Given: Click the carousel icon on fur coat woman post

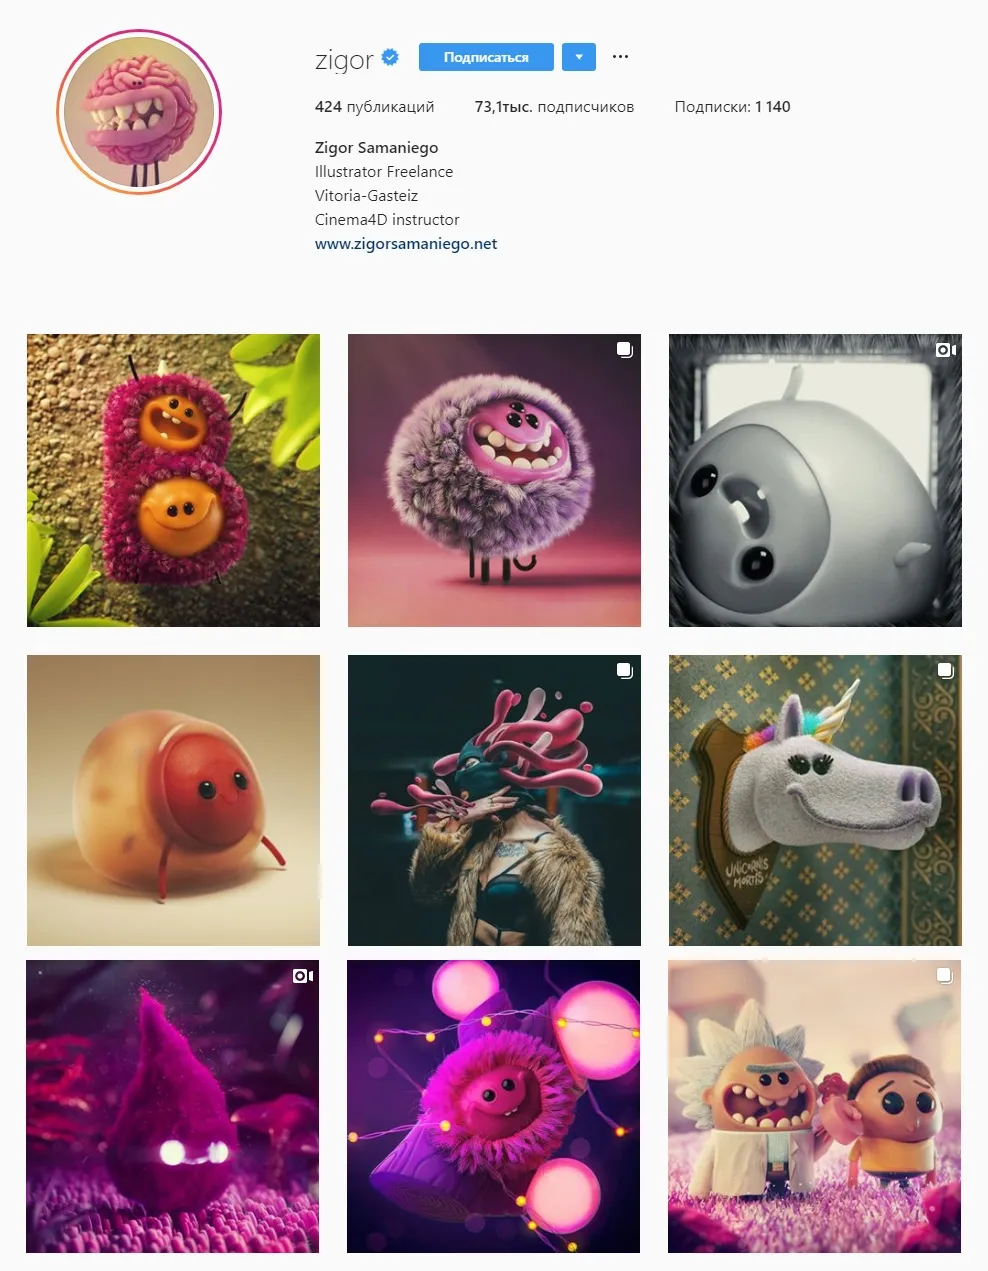Looking at the screenshot, I should 624,671.
